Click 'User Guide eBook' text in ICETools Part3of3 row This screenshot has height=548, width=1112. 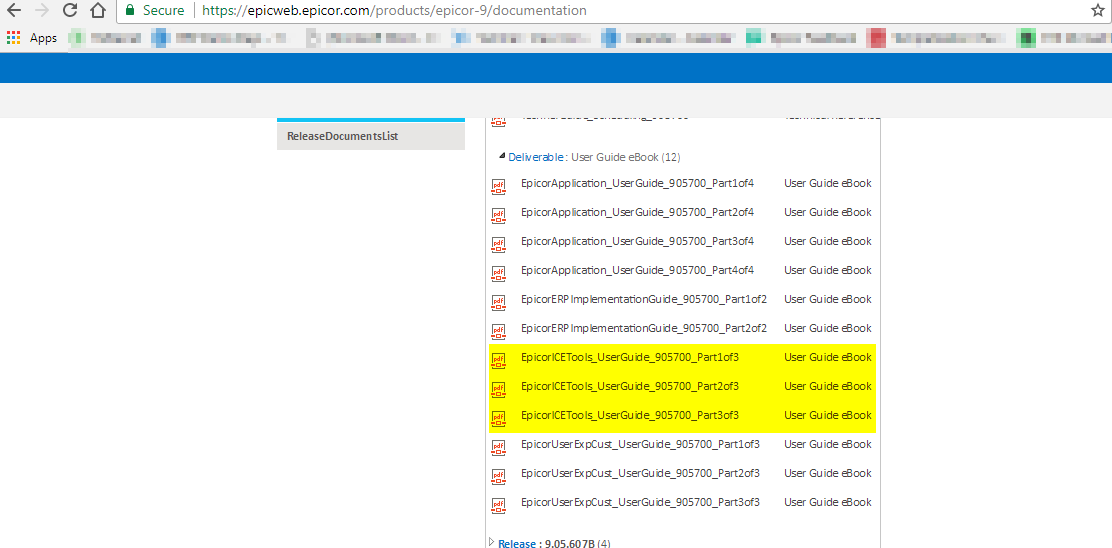point(828,415)
